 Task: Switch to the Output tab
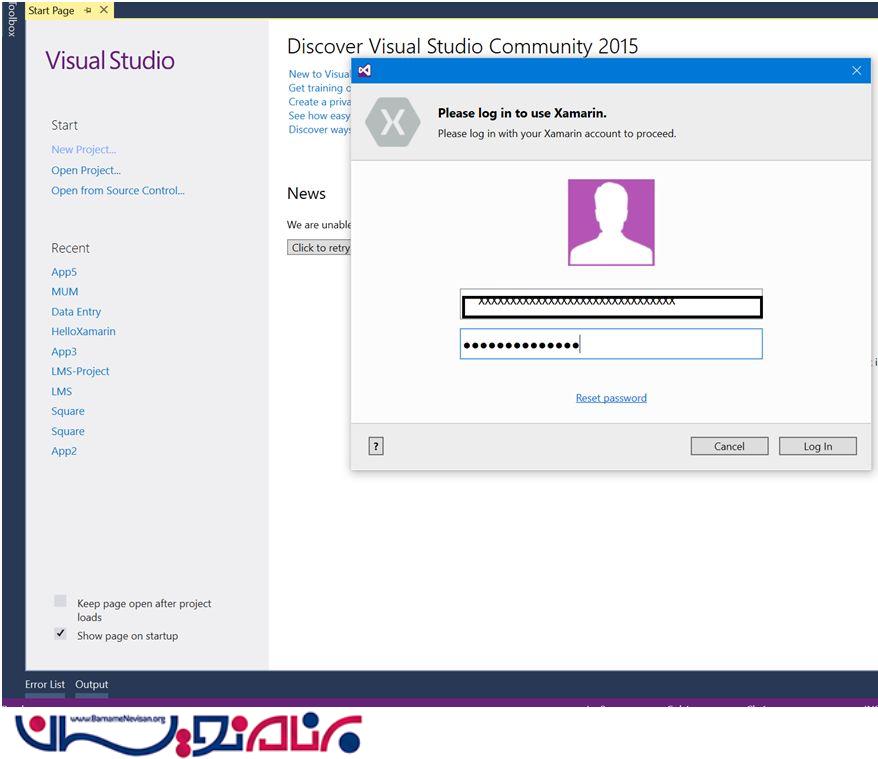pyautogui.click(x=92, y=685)
